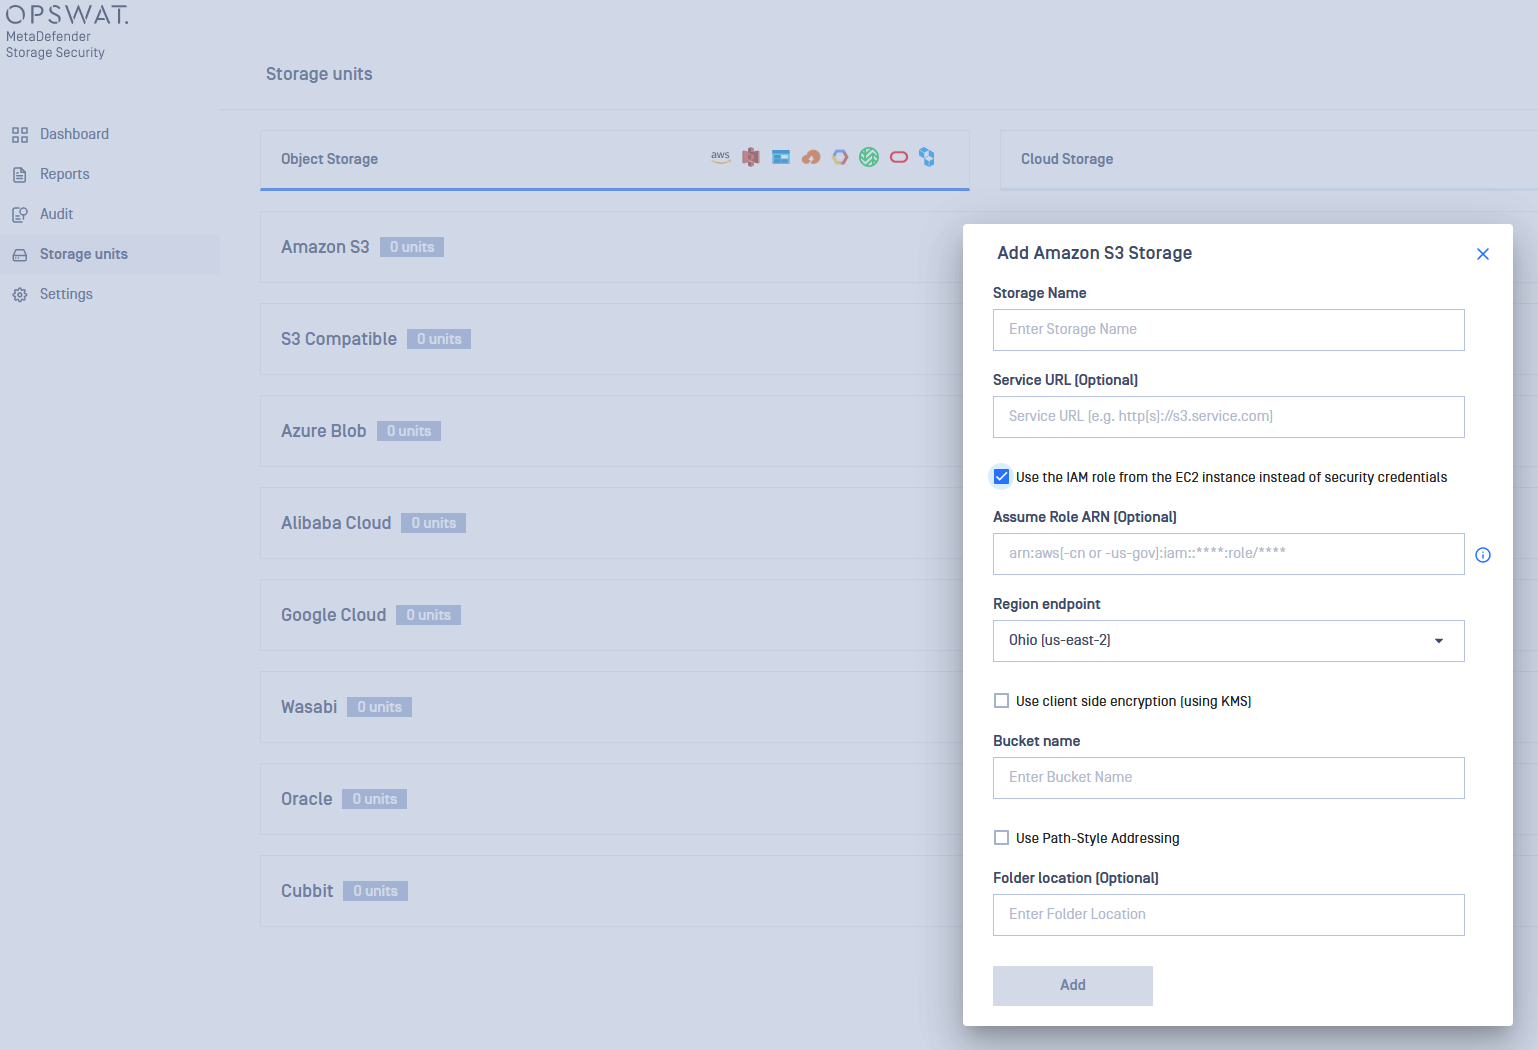Image resolution: width=1538 pixels, height=1050 pixels.
Task: Click the Service URL input field
Action: coord(1228,417)
